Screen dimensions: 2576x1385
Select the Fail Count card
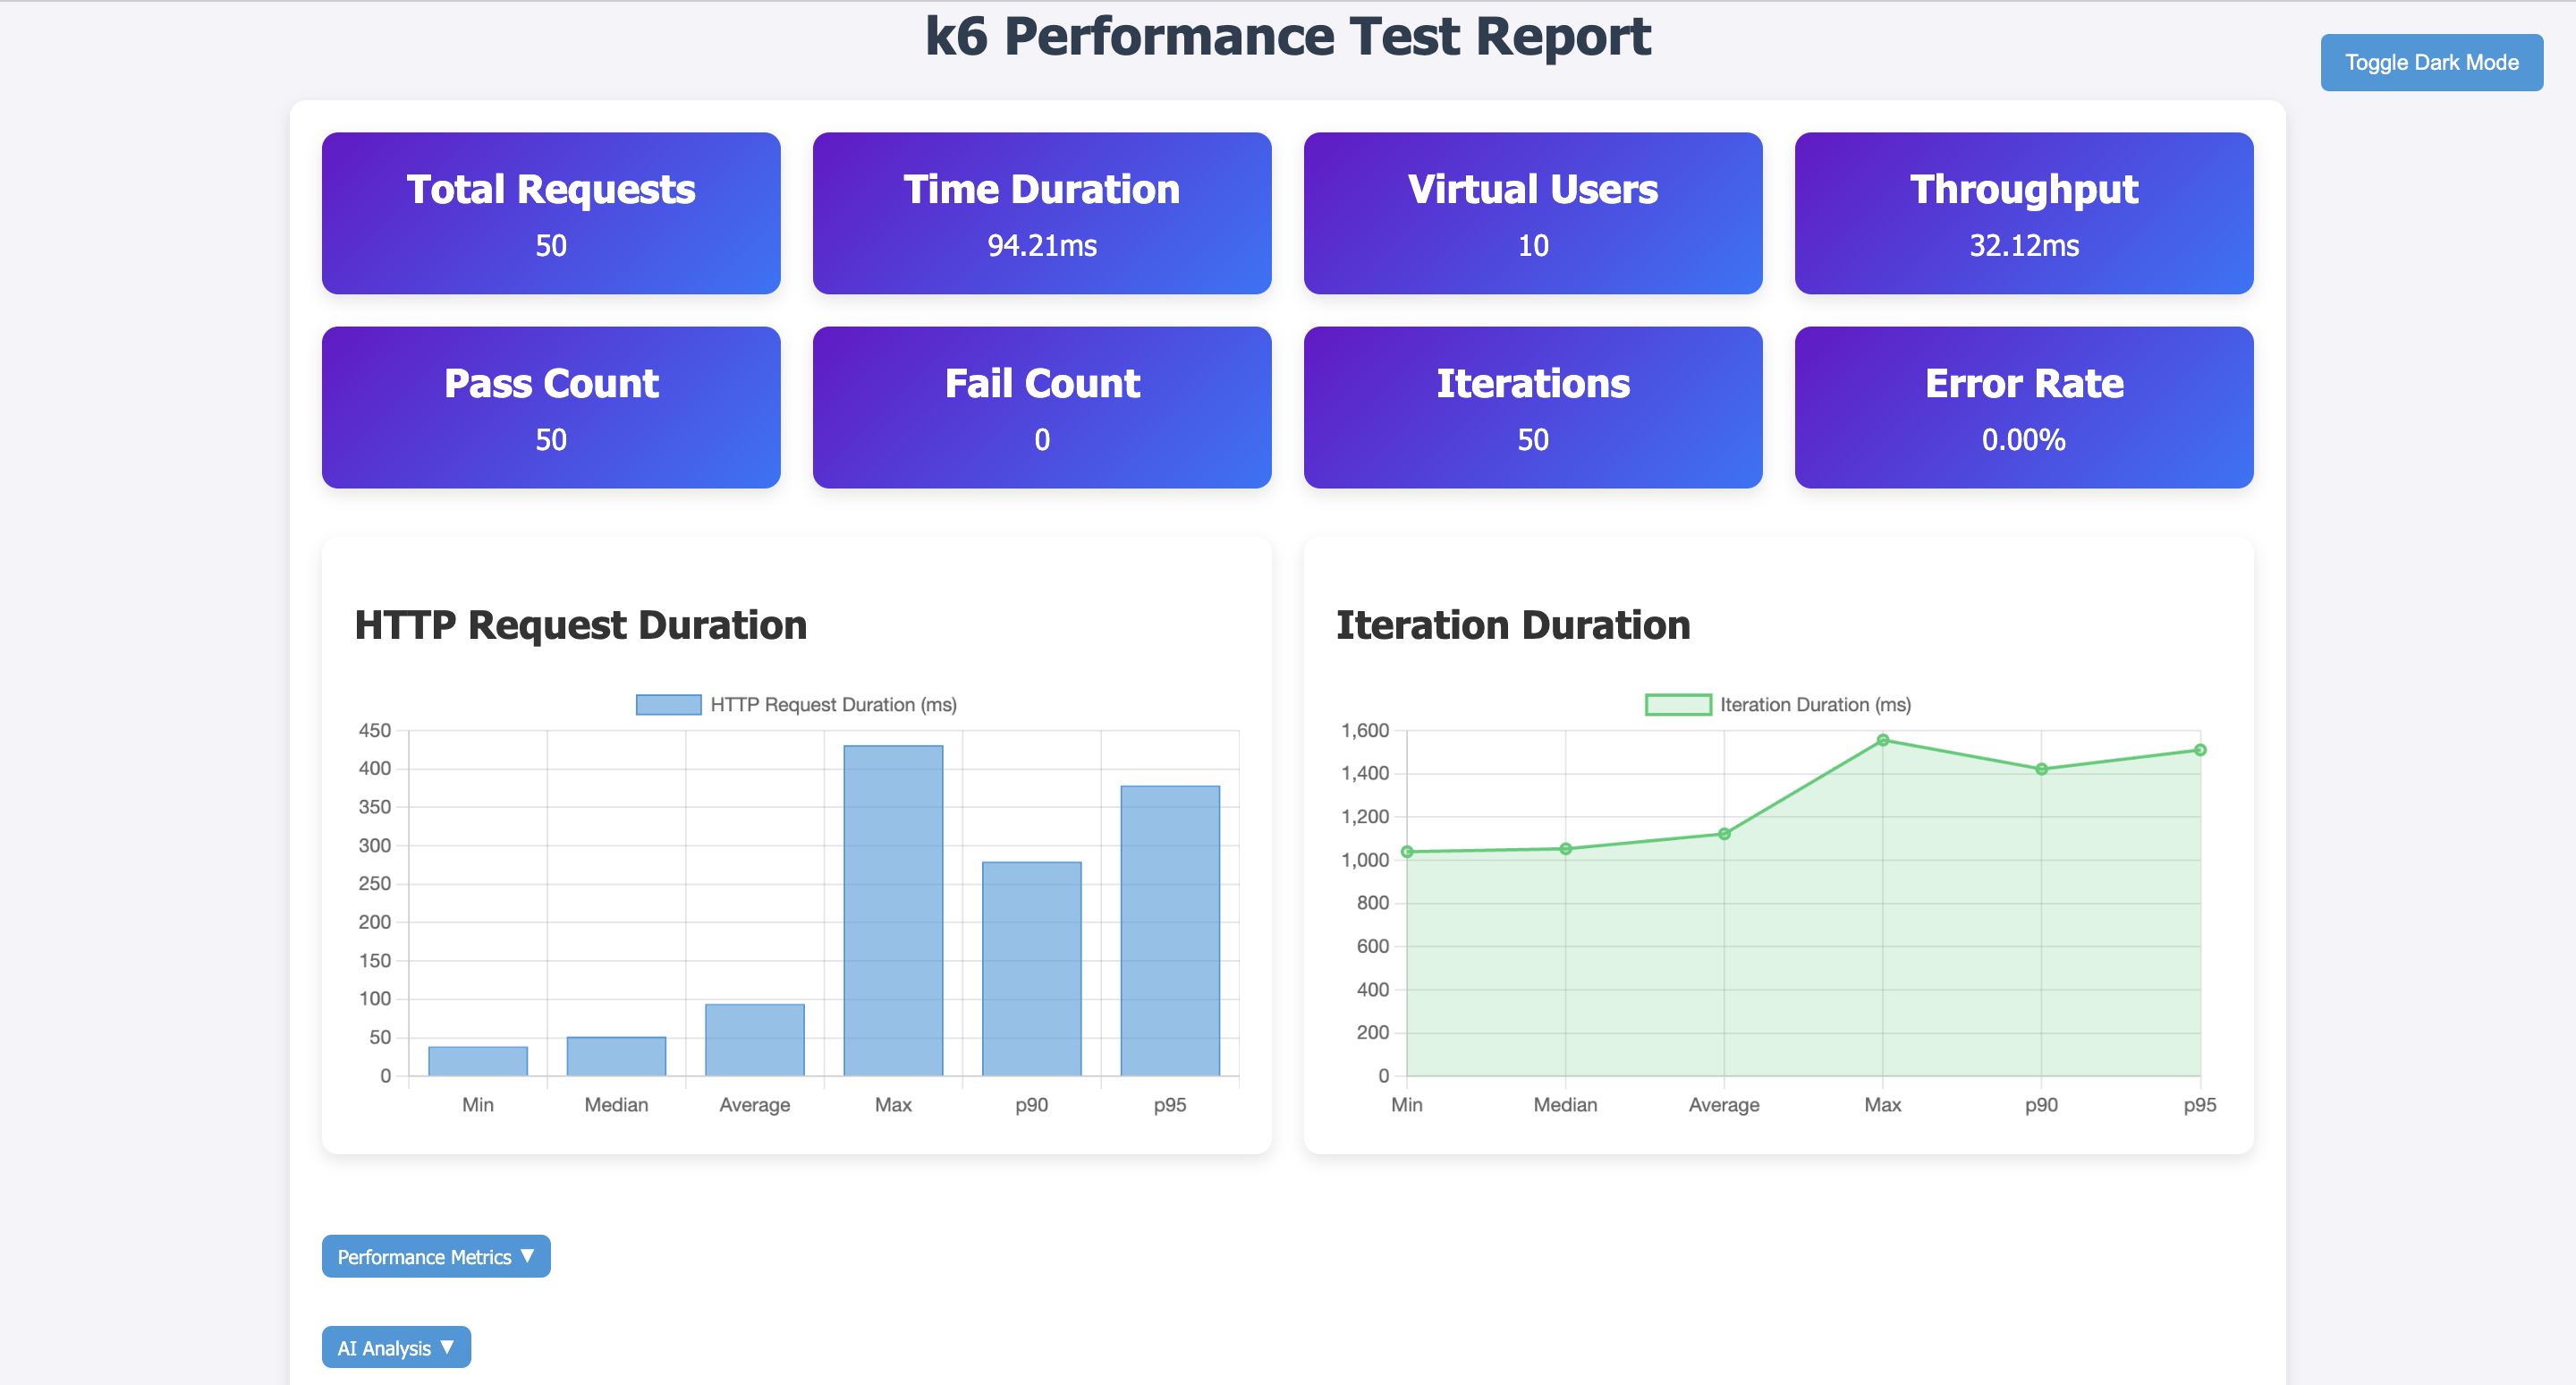pos(1041,407)
